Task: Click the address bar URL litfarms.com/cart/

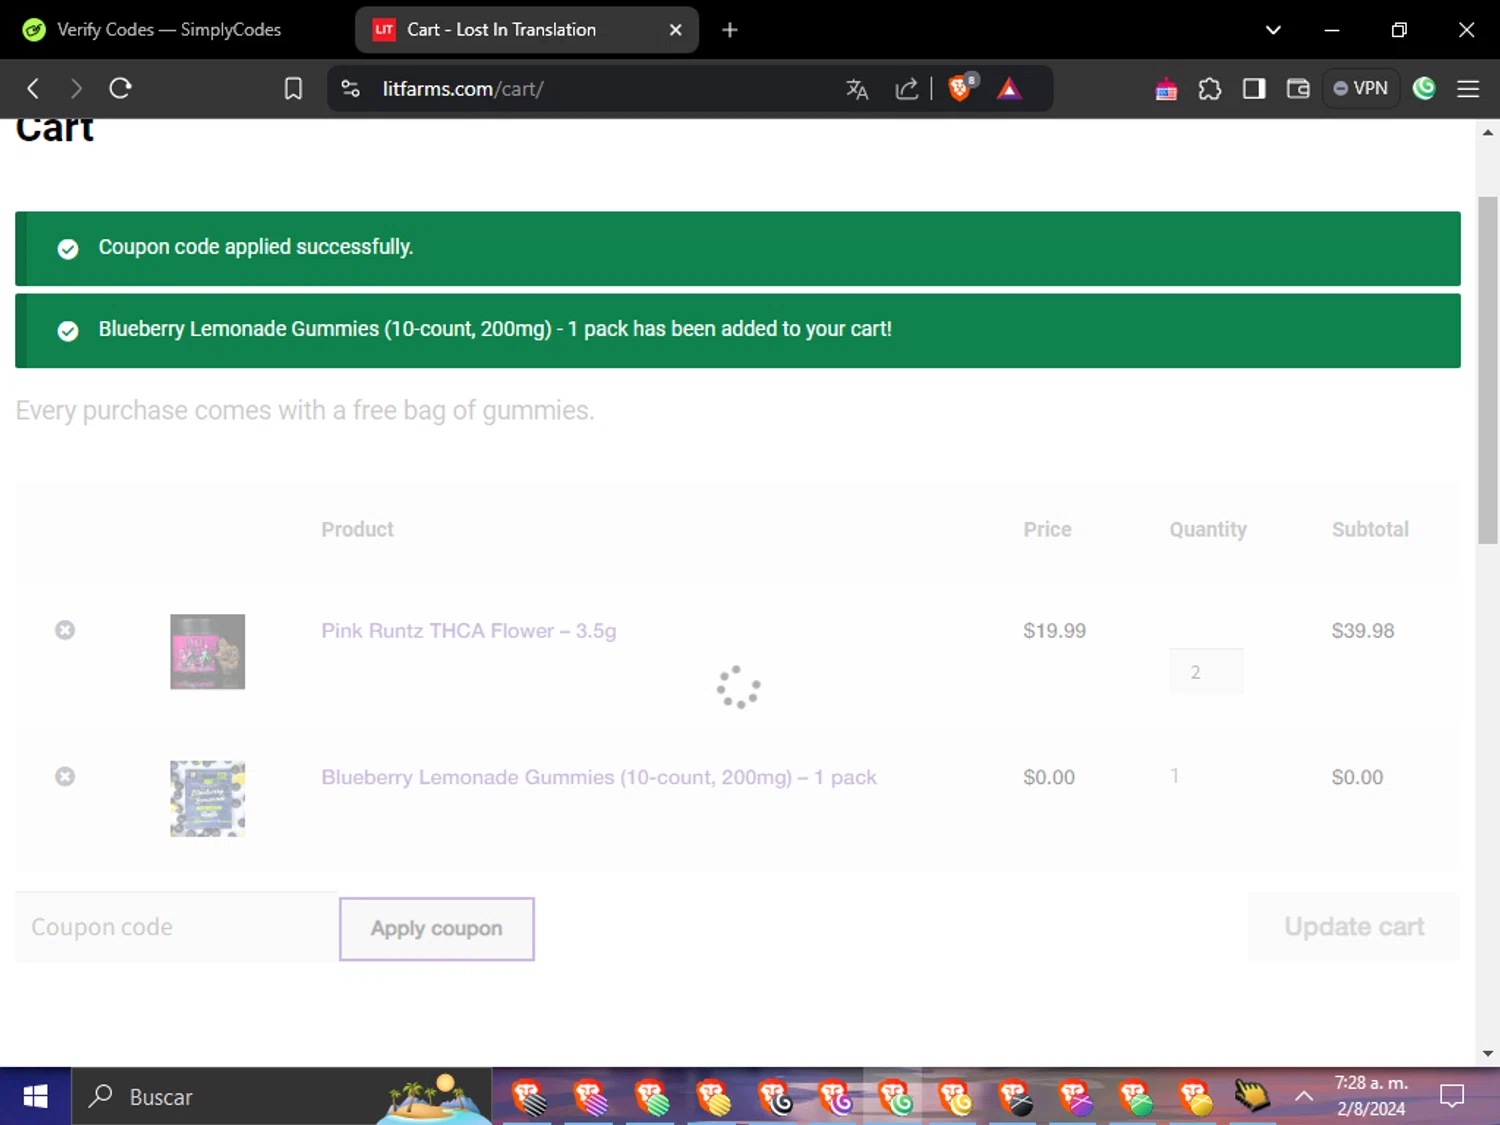Action: coord(463,89)
